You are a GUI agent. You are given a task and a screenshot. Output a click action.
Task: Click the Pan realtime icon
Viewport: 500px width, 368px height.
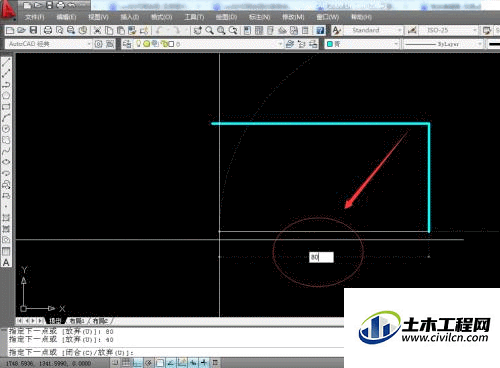click(198, 31)
